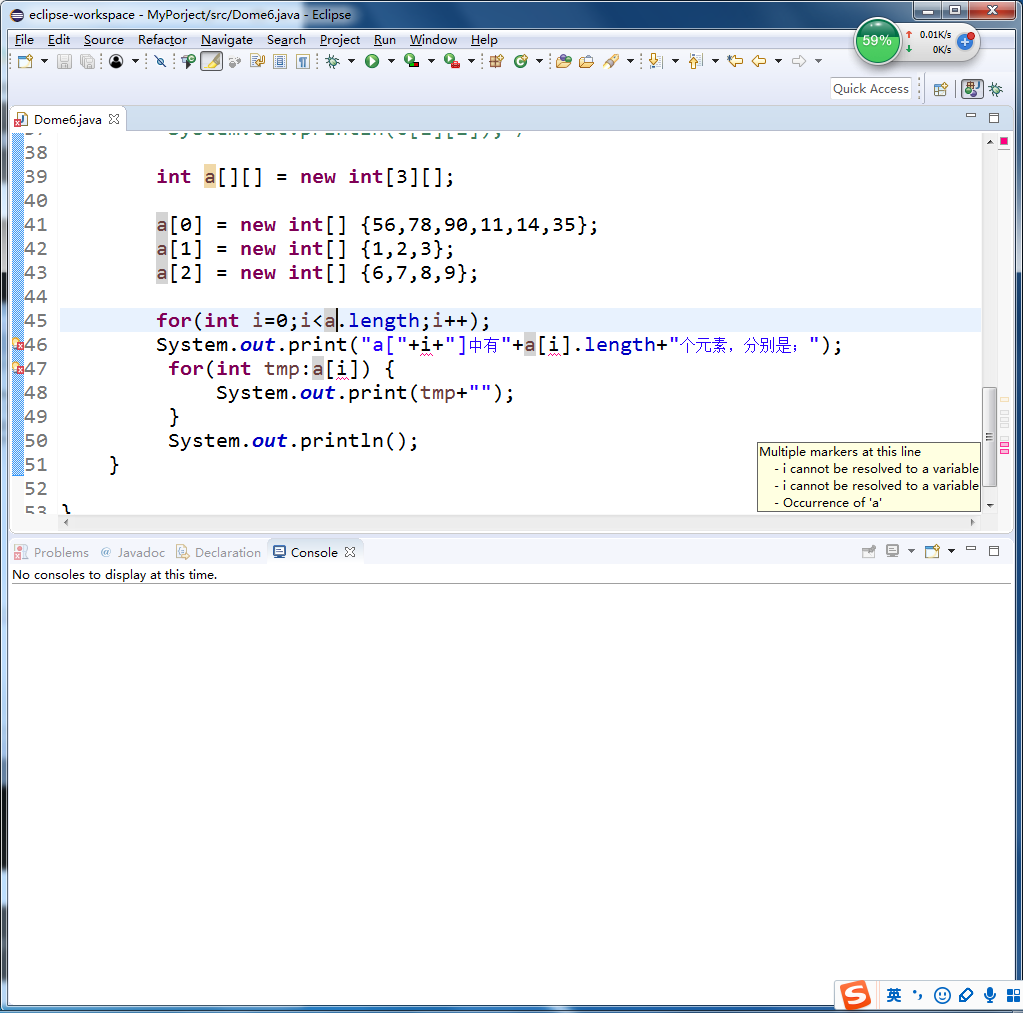Switch to the Declaration tab

pyautogui.click(x=219, y=552)
